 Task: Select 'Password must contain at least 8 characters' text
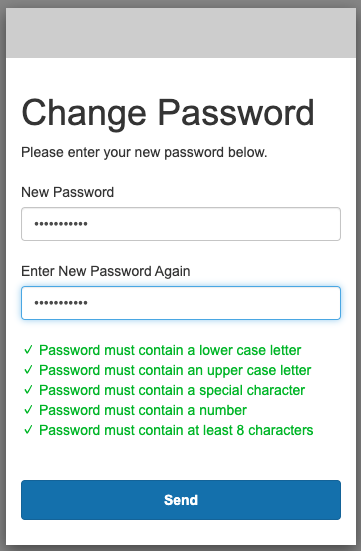(176, 430)
